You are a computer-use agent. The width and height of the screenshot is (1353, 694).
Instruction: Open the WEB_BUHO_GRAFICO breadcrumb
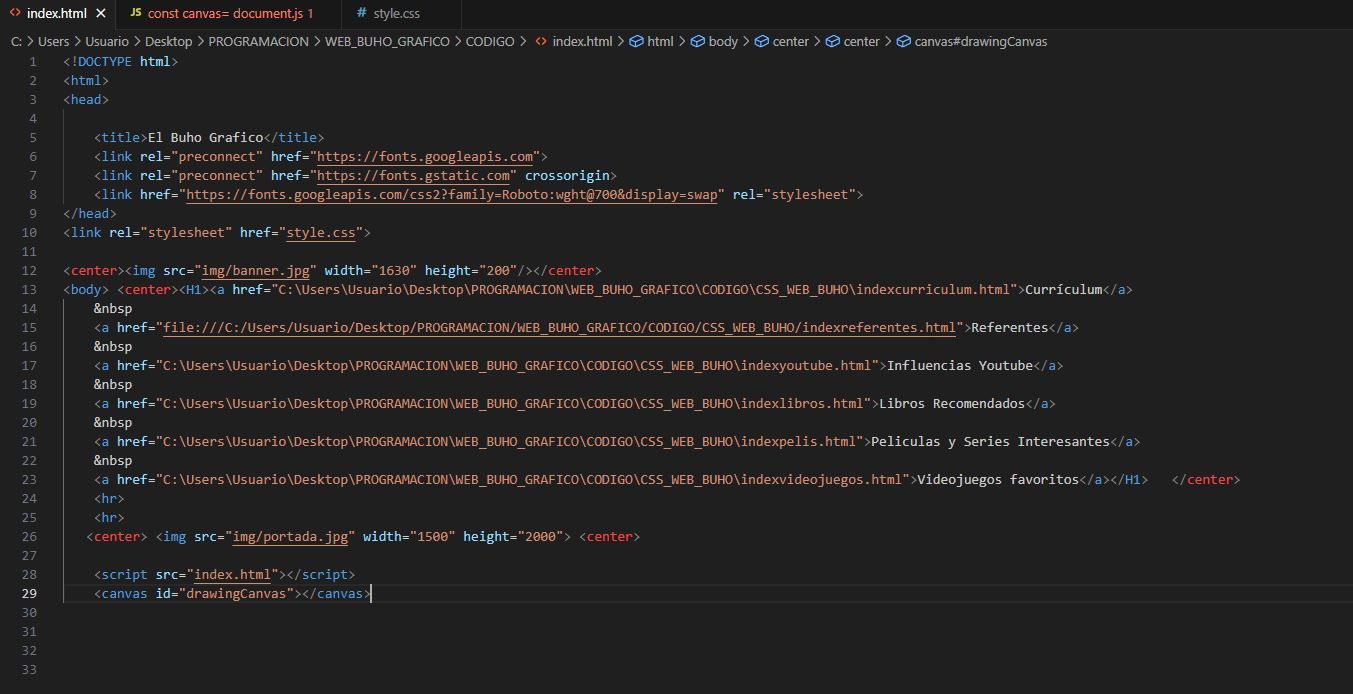point(387,41)
